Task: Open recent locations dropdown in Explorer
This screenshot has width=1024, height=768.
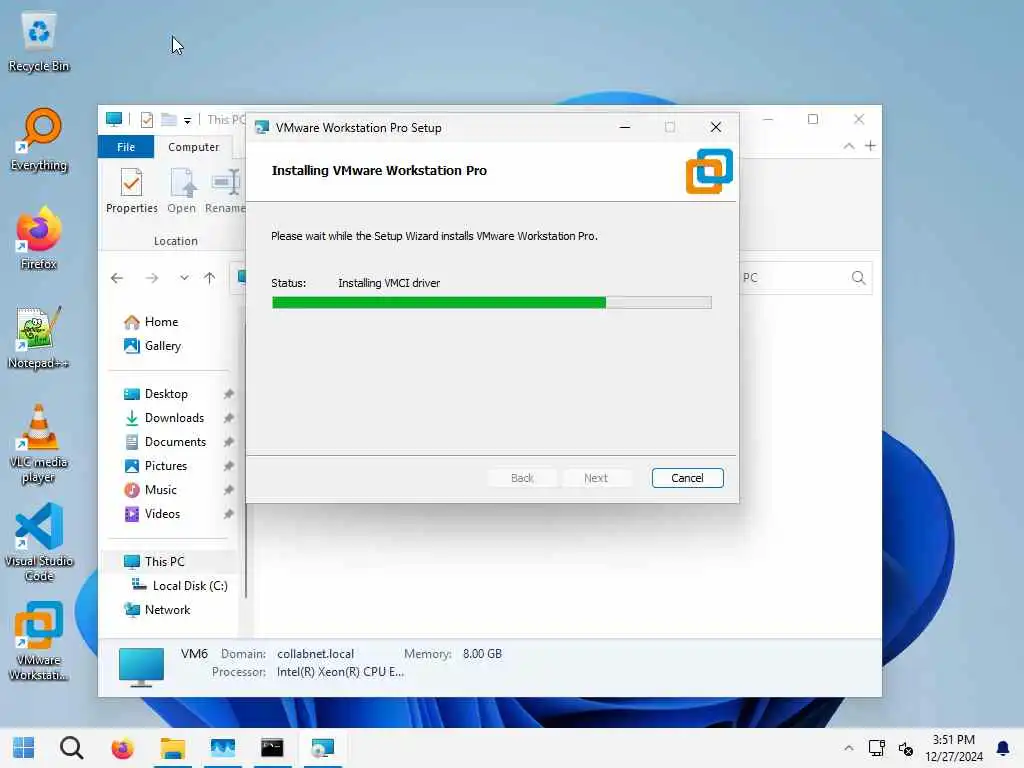Action: (184, 278)
